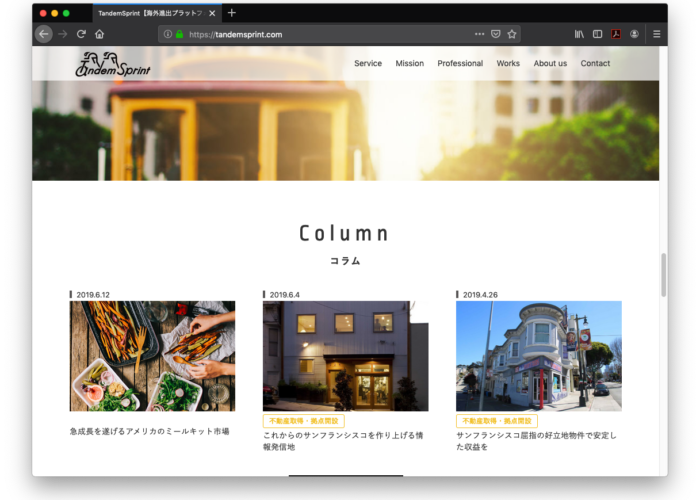700x500 pixels.
Task: Toggle the sidebar view icon
Action: 597,34
